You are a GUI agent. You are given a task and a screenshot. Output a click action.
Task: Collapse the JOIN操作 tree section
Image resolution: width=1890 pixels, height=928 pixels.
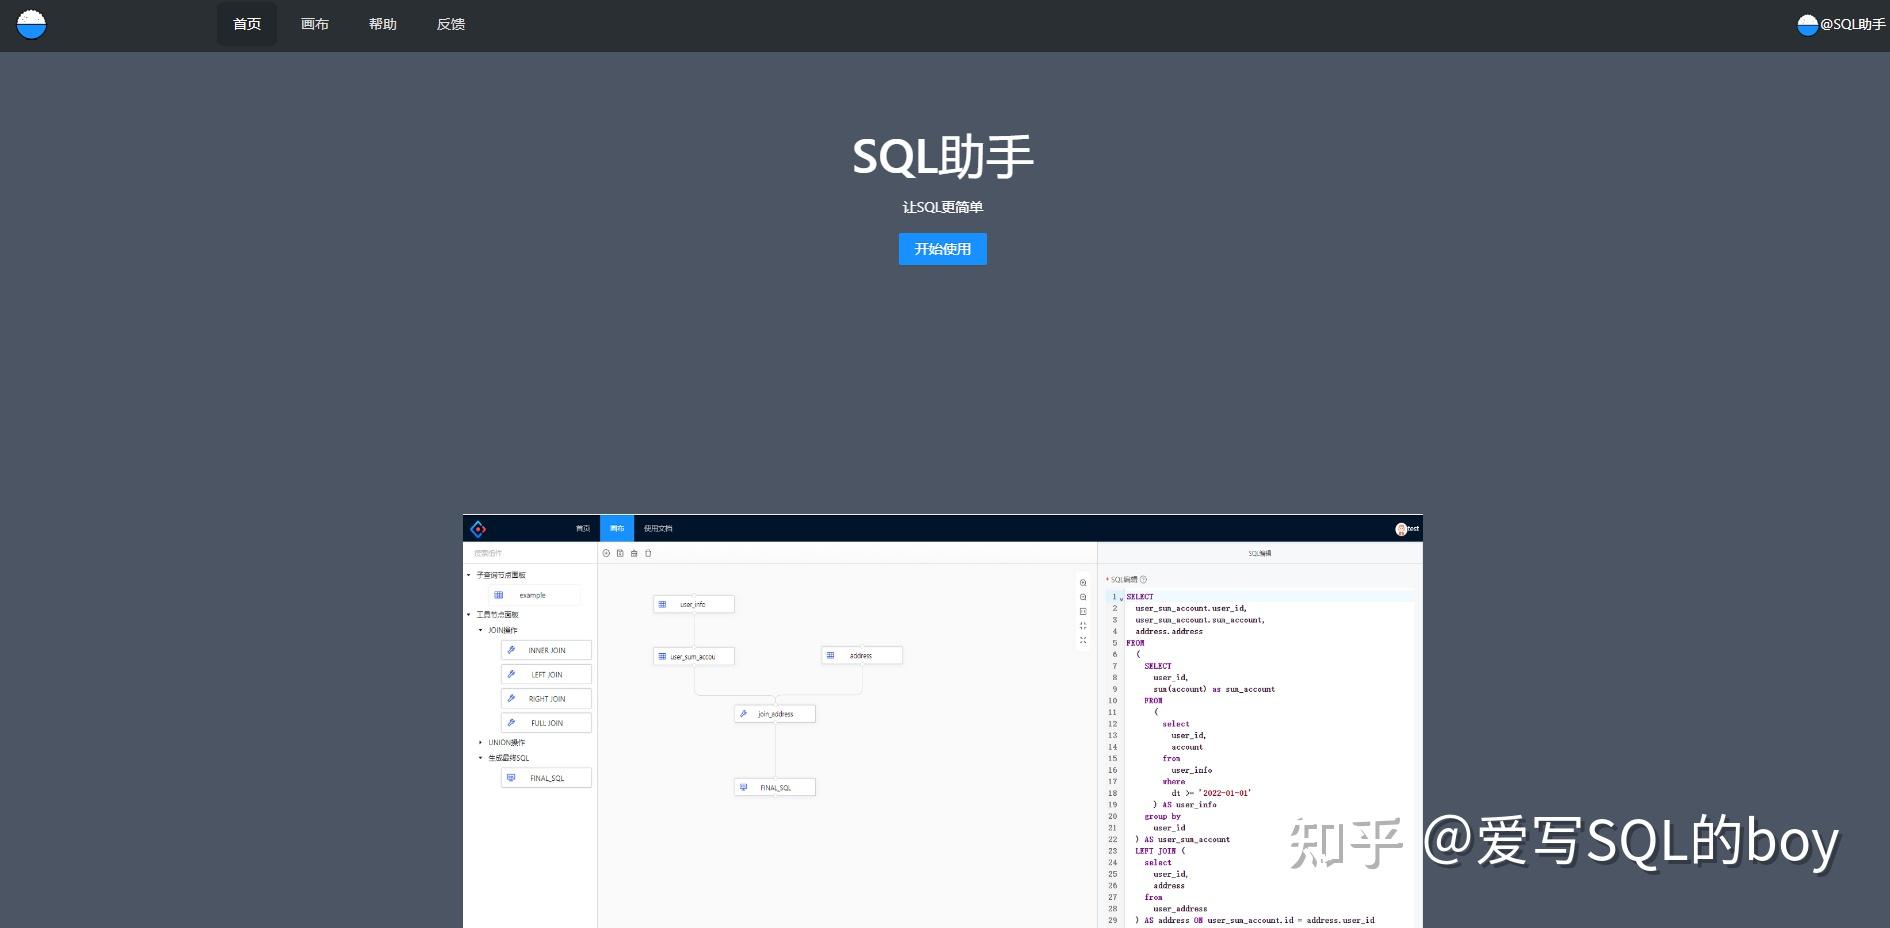pyautogui.click(x=481, y=630)
